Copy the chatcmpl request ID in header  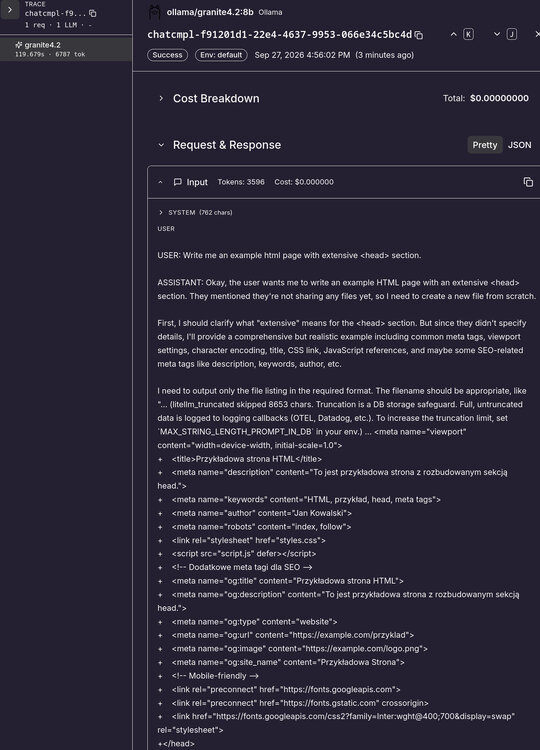coord(419,35)
